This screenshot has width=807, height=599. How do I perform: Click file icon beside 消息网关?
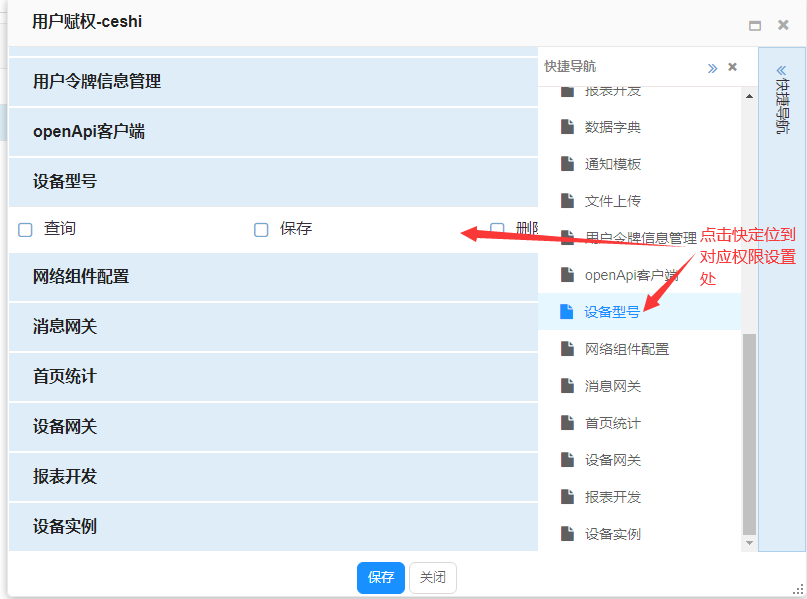567,386
